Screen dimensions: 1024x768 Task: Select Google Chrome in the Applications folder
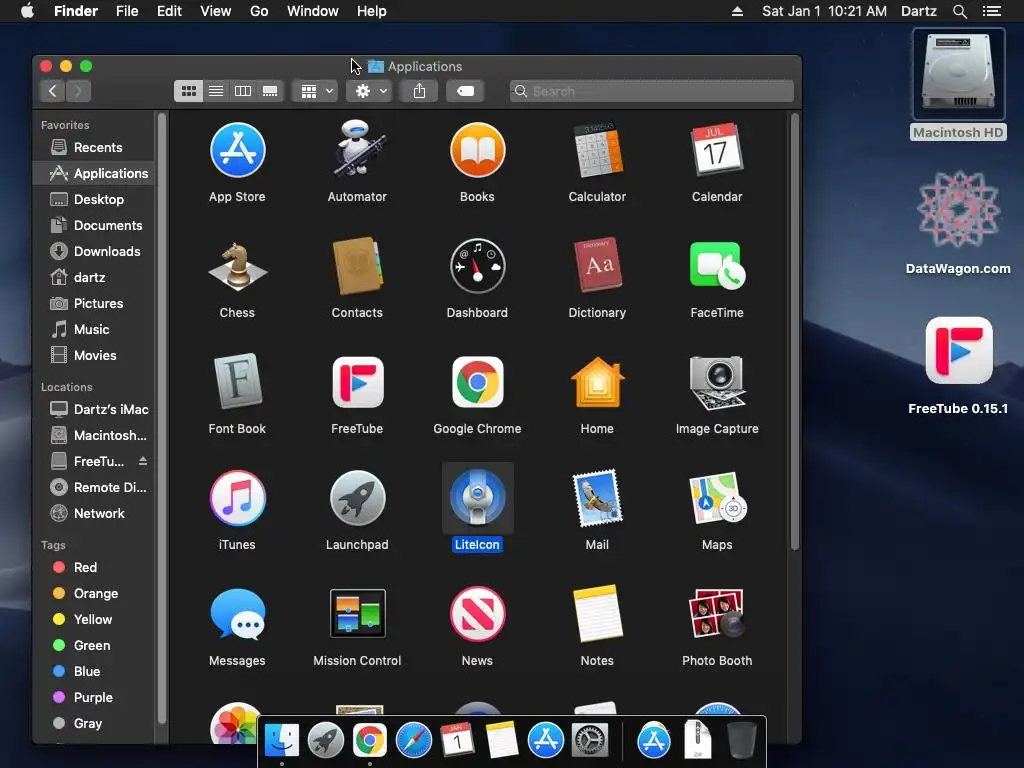point(477,382)
